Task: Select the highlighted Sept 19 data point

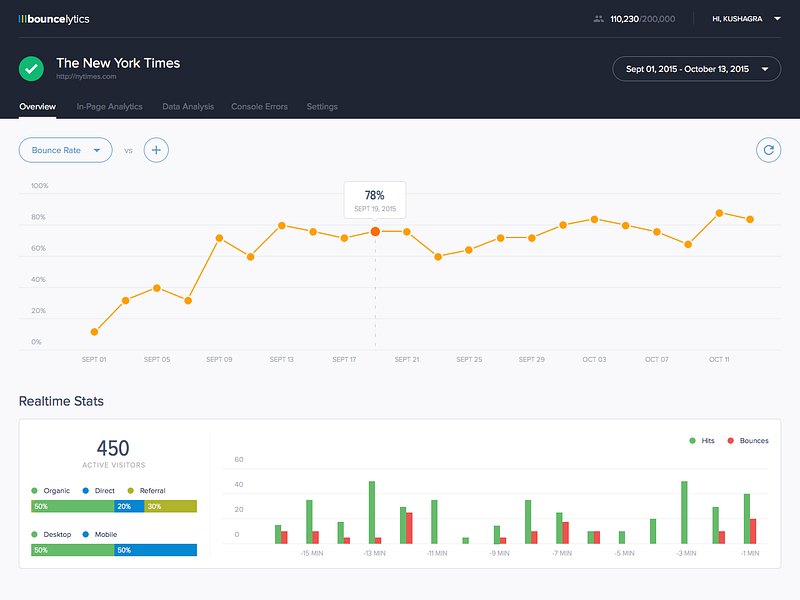Action: coord(375,231)
